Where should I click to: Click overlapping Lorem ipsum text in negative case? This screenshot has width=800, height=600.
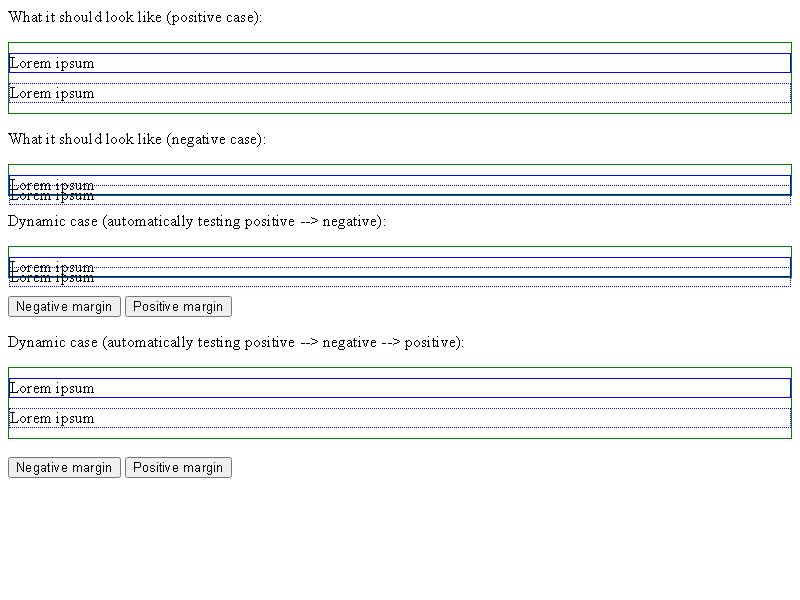(x=52, y=190)
